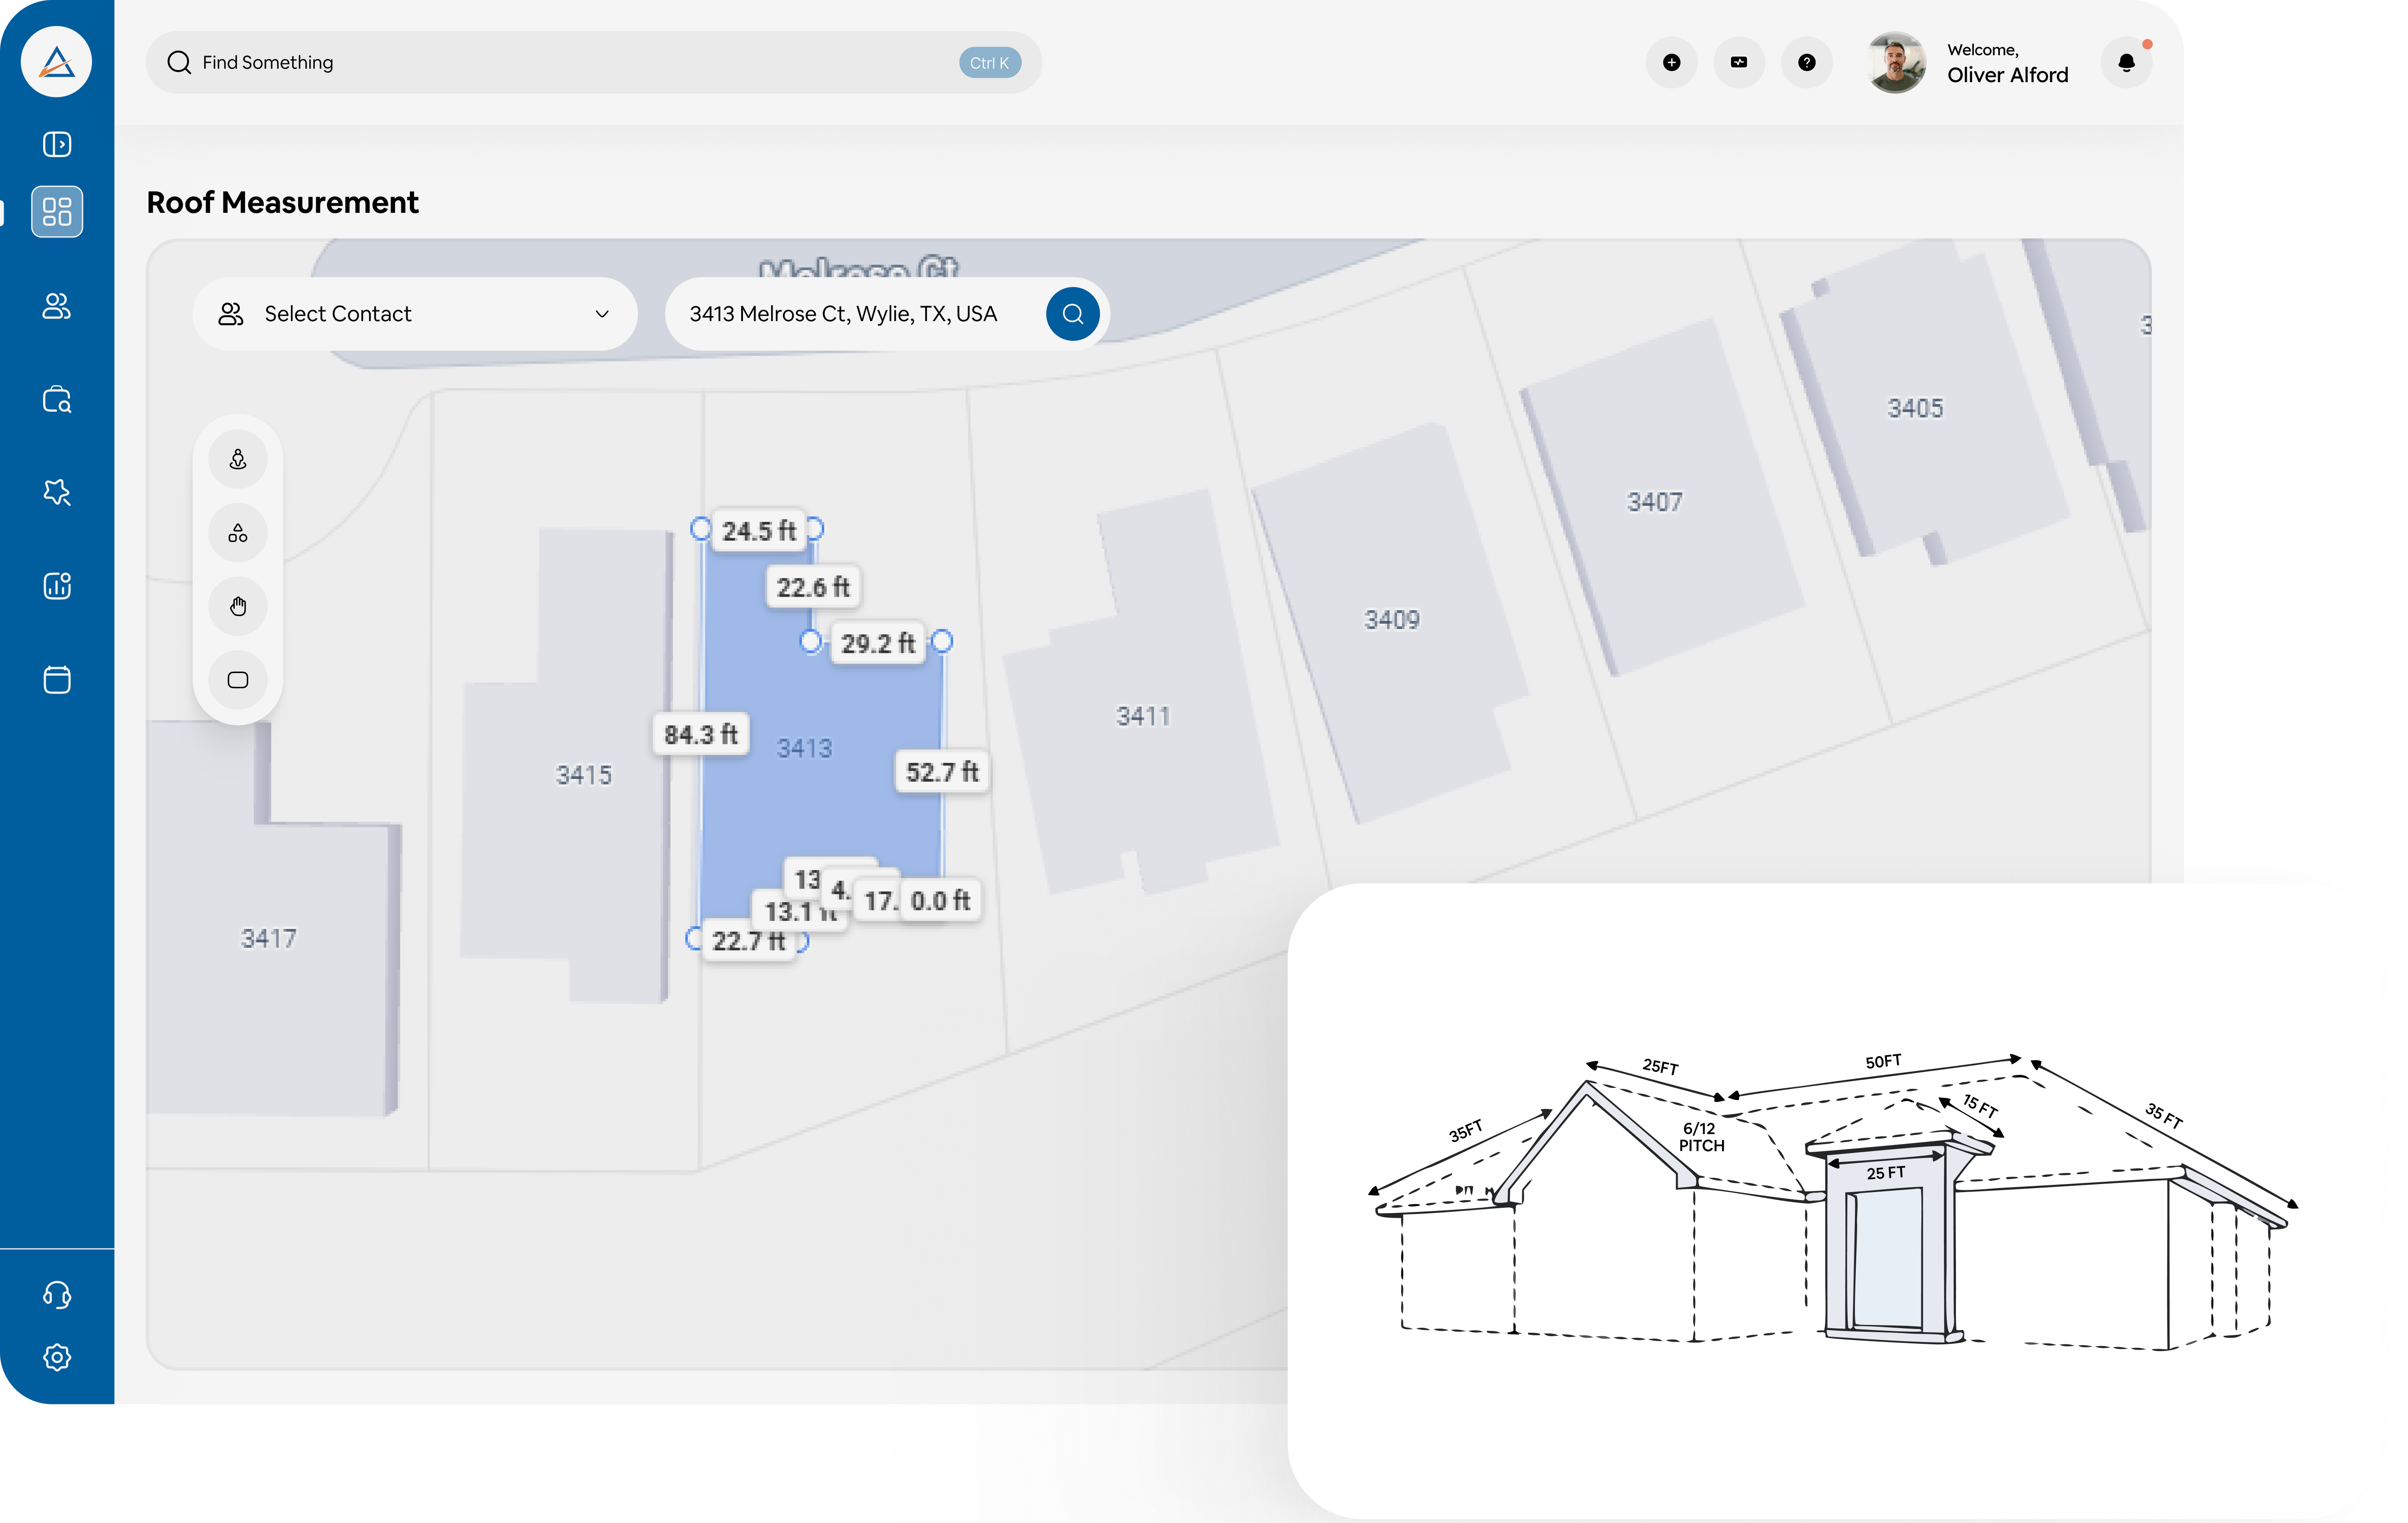Click the Roof Measurement heading
2408x1523 pixels.
pyautogui.click(x=283, y=203)
